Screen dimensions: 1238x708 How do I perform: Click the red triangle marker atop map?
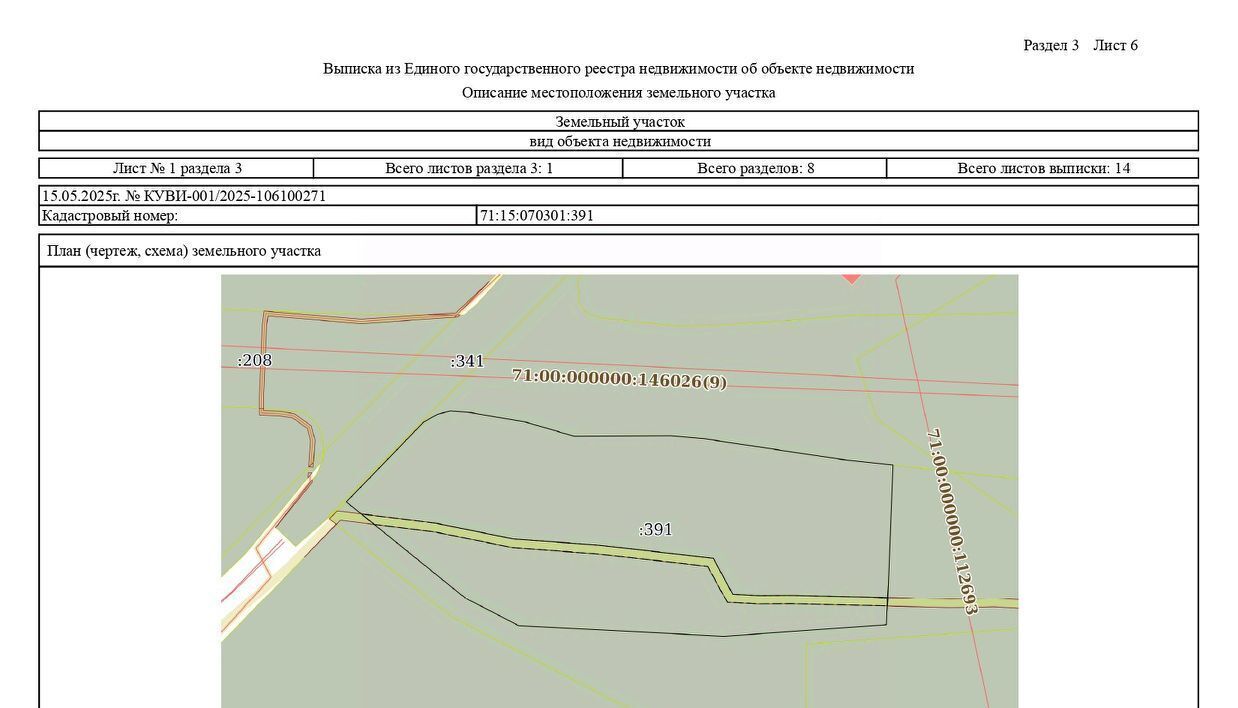pyautogui.click(x=851, y=279)
